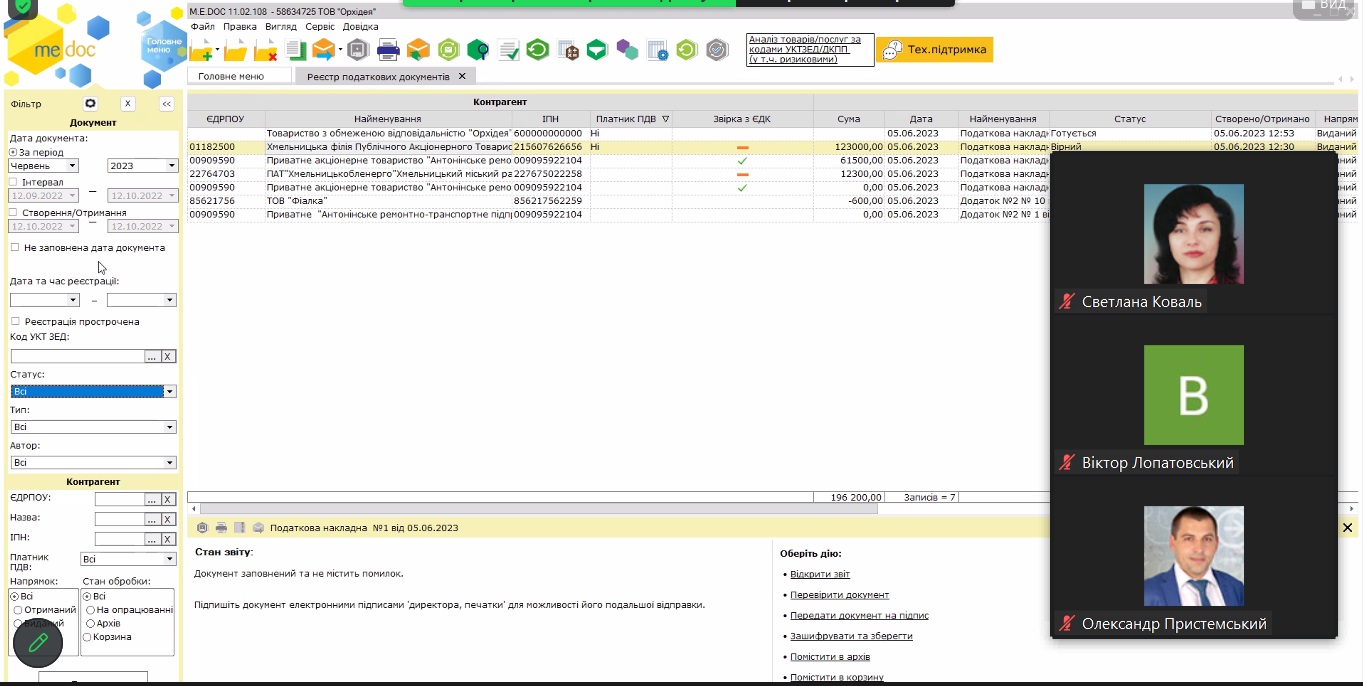
Task: Click the orange envelope with green box icon
Action: [418, 49]
